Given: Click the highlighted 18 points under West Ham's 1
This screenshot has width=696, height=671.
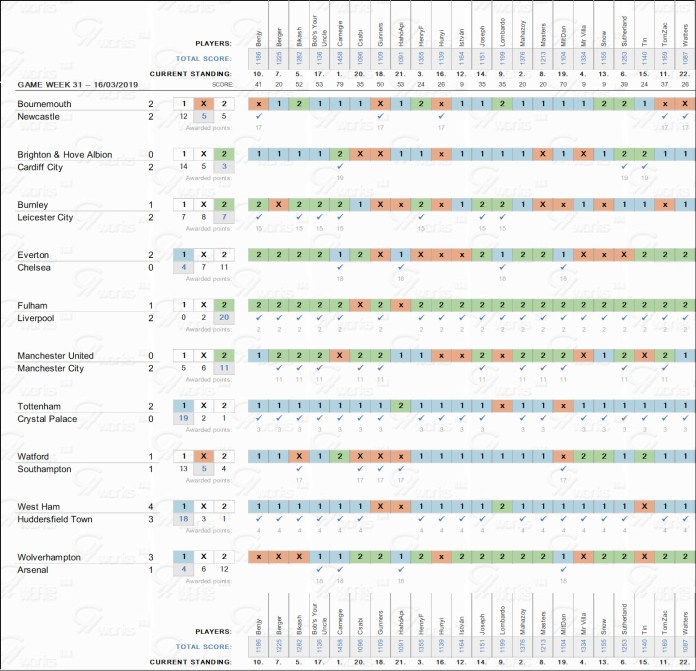Looking at the screenshot, I should (x=184, y=519).
